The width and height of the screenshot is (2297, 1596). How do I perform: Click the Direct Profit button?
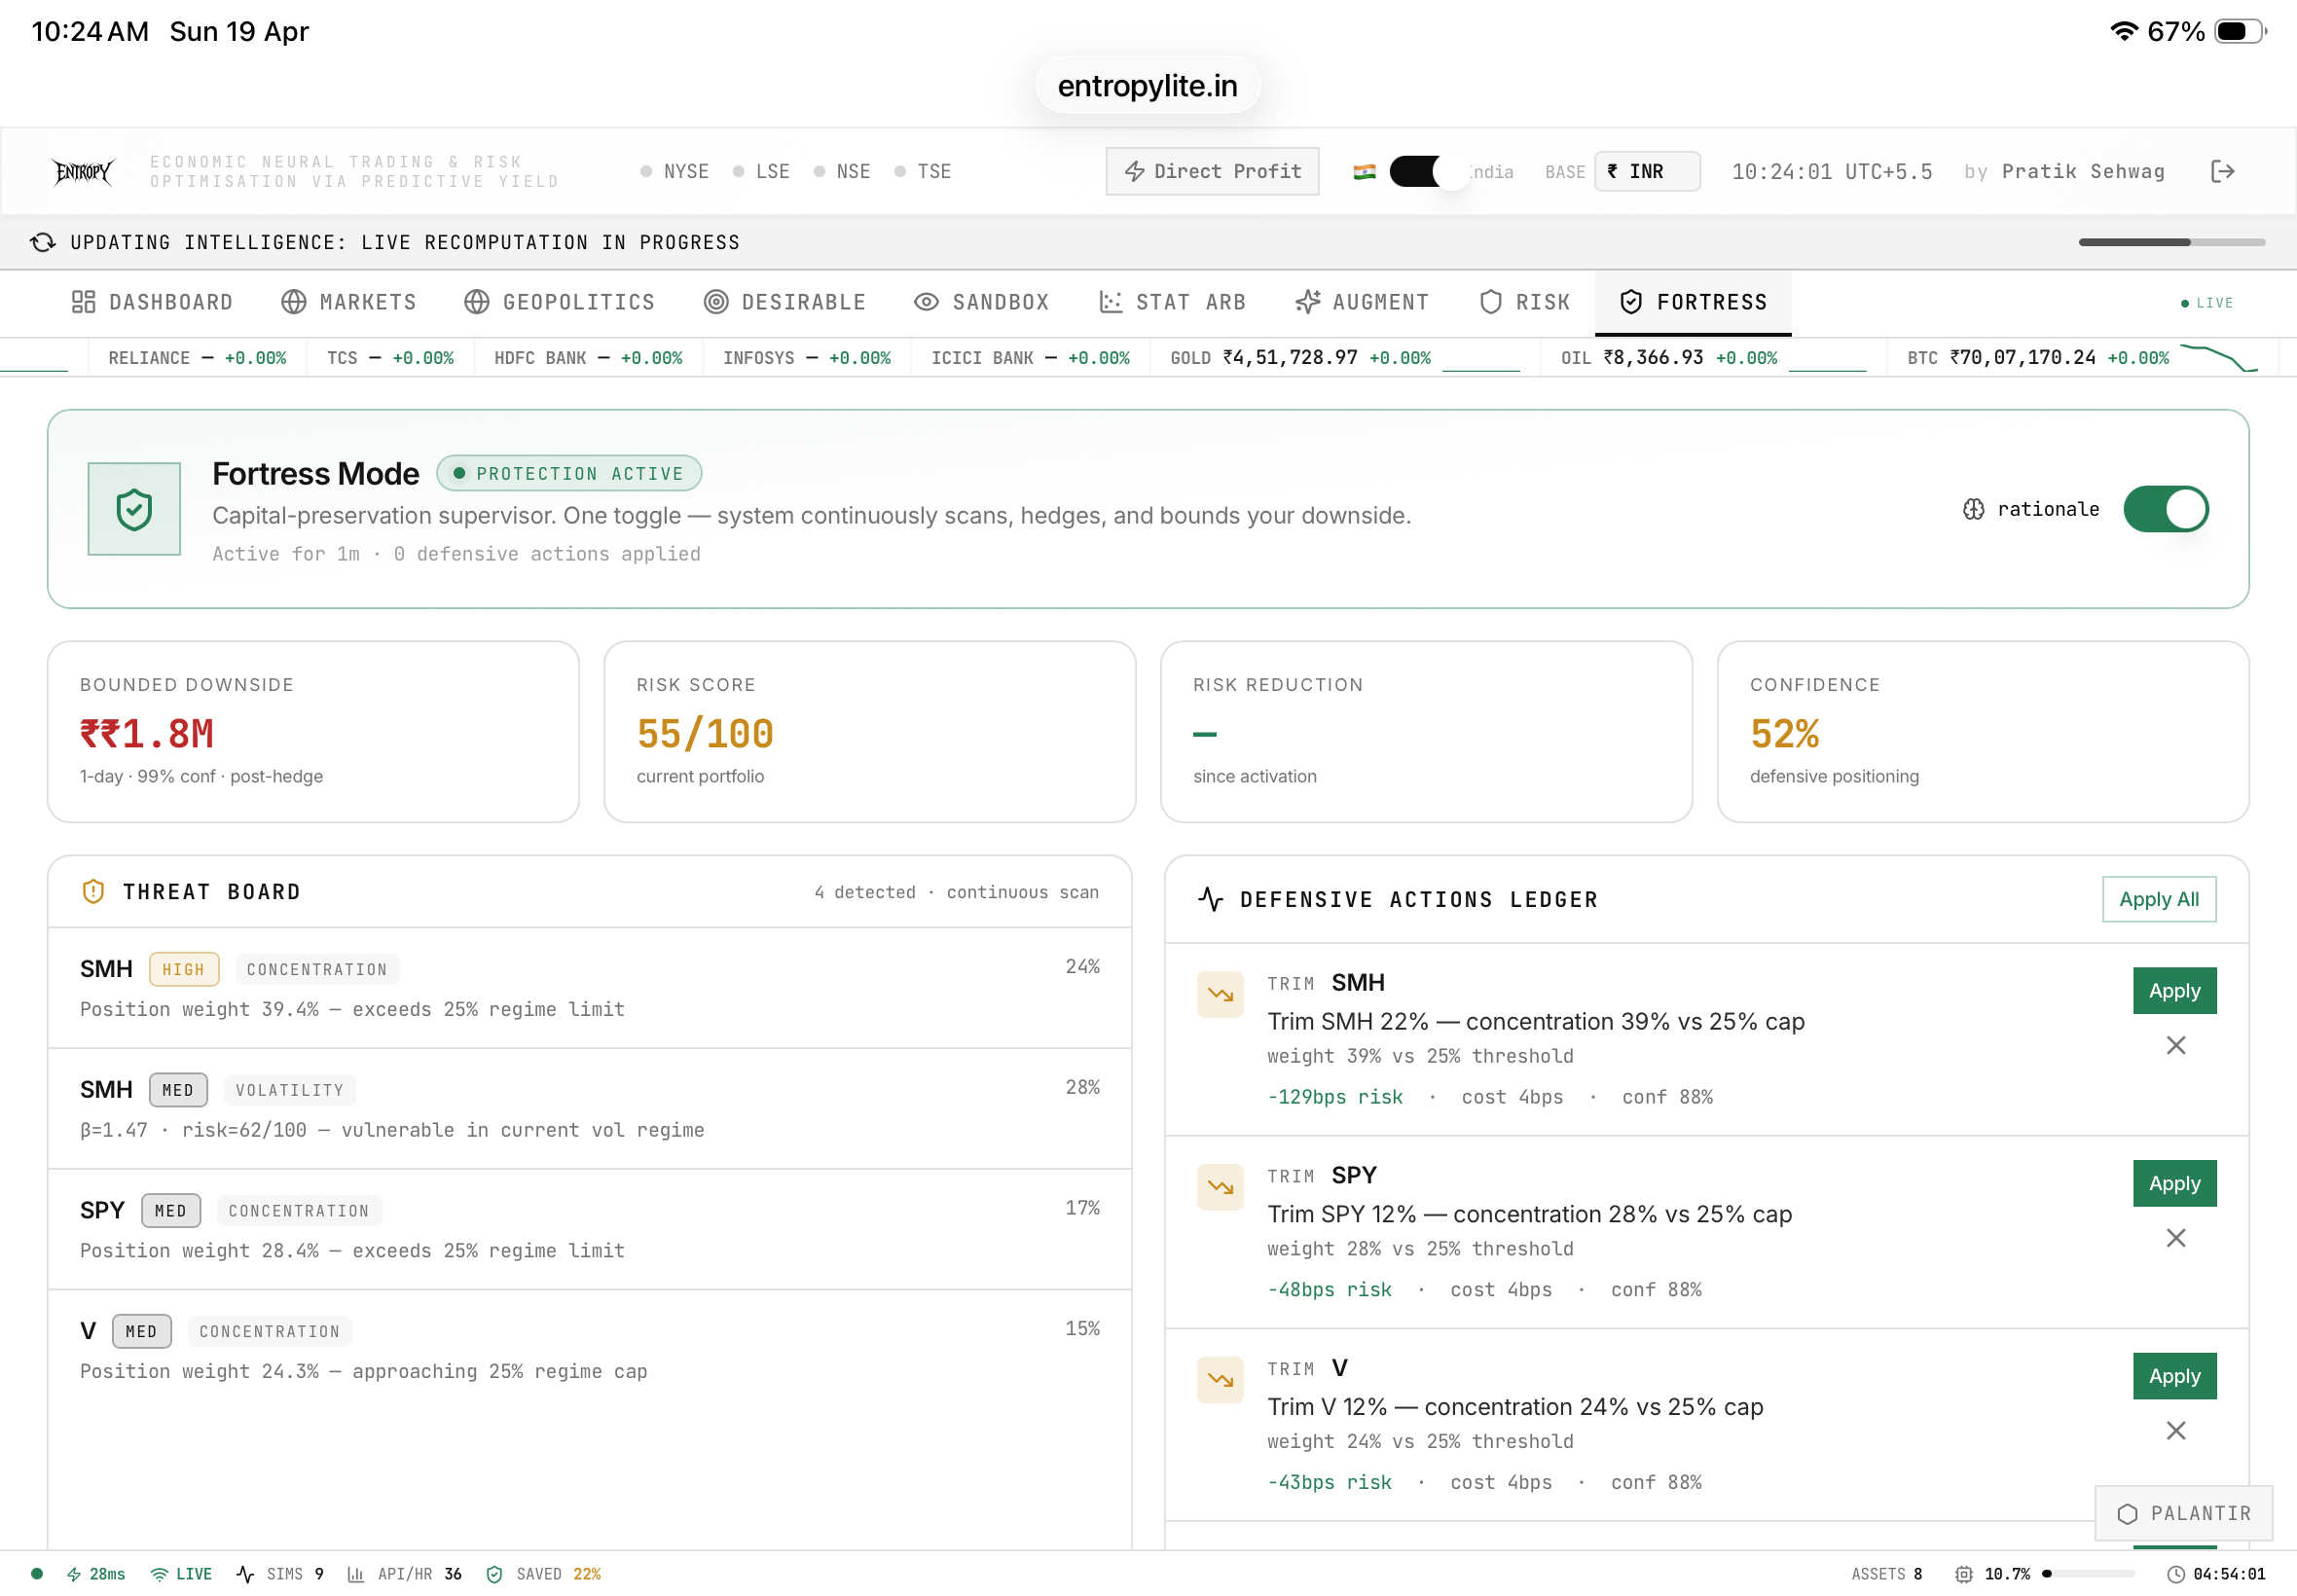1211,171
